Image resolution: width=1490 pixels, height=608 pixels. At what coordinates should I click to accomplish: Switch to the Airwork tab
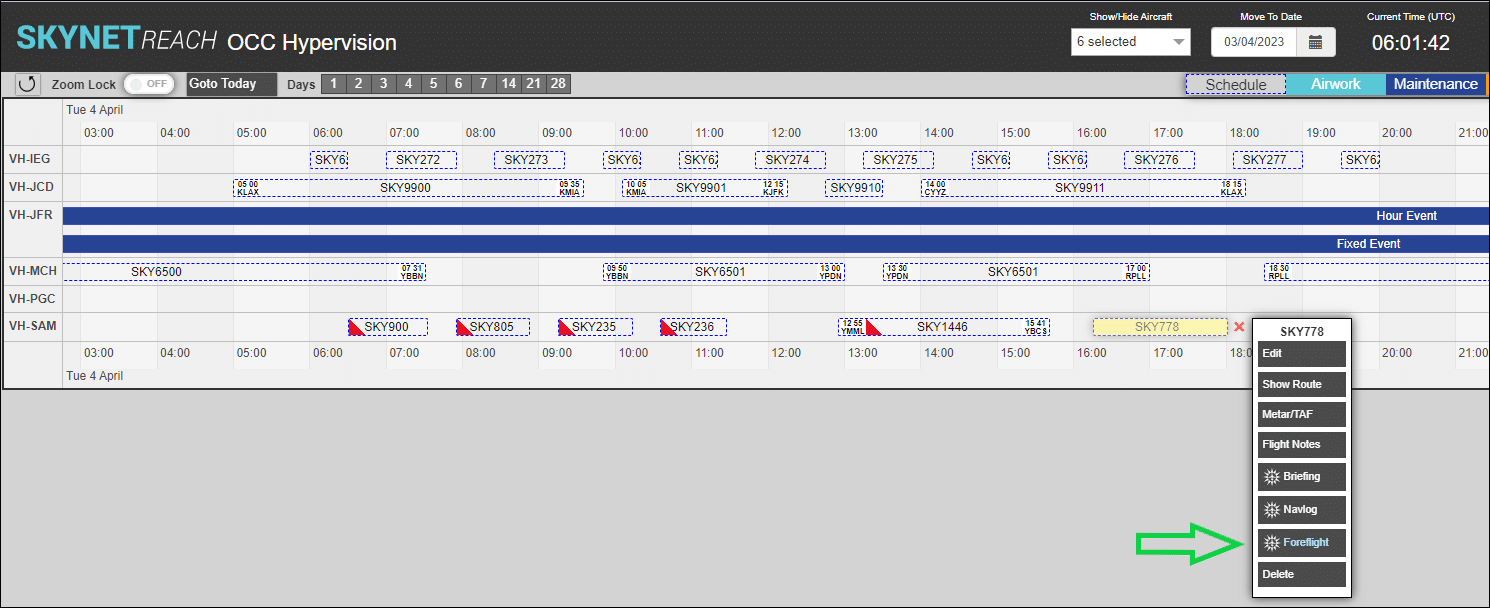(1335, 85)
